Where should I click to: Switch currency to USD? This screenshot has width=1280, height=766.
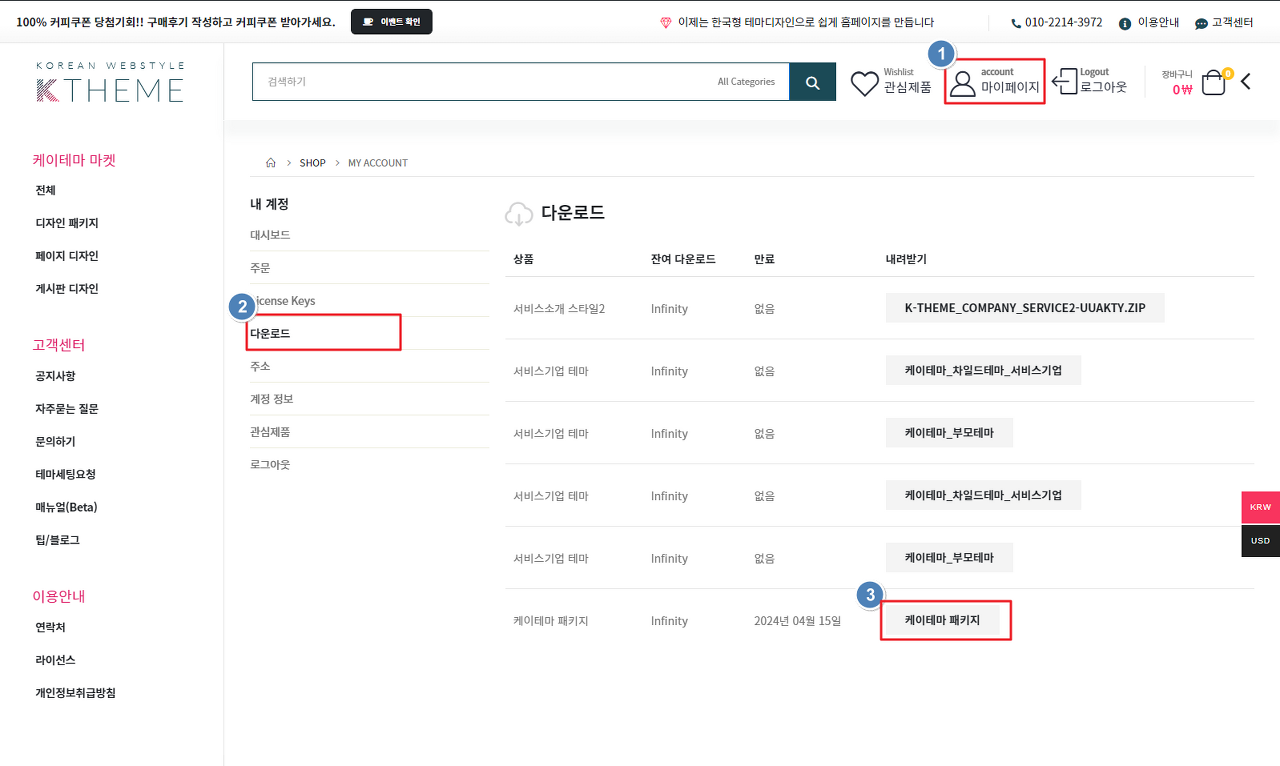tap(1260, 540)
